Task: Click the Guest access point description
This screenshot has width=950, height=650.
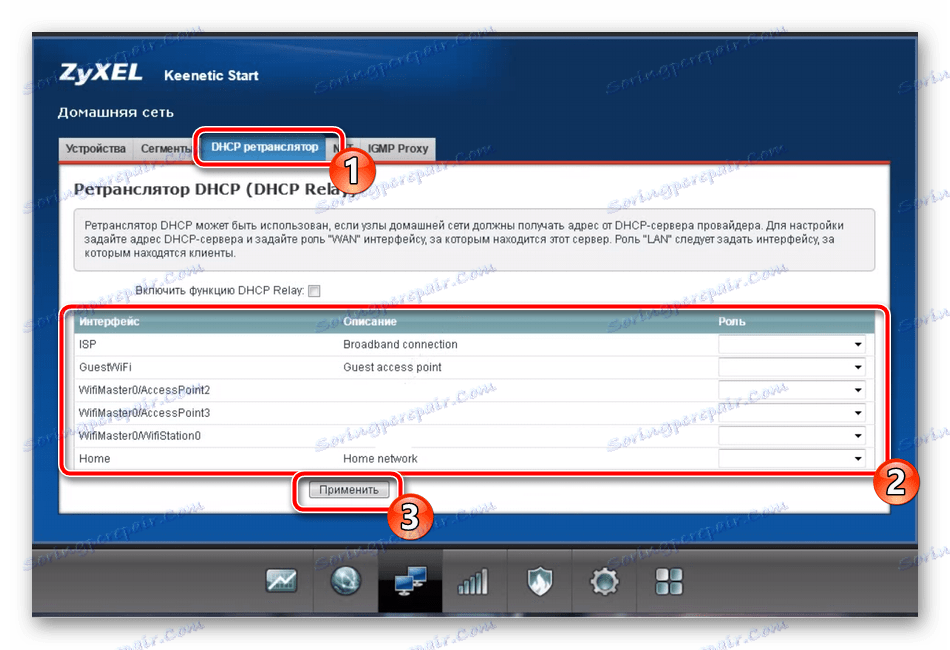Action: tap(392, 367)
